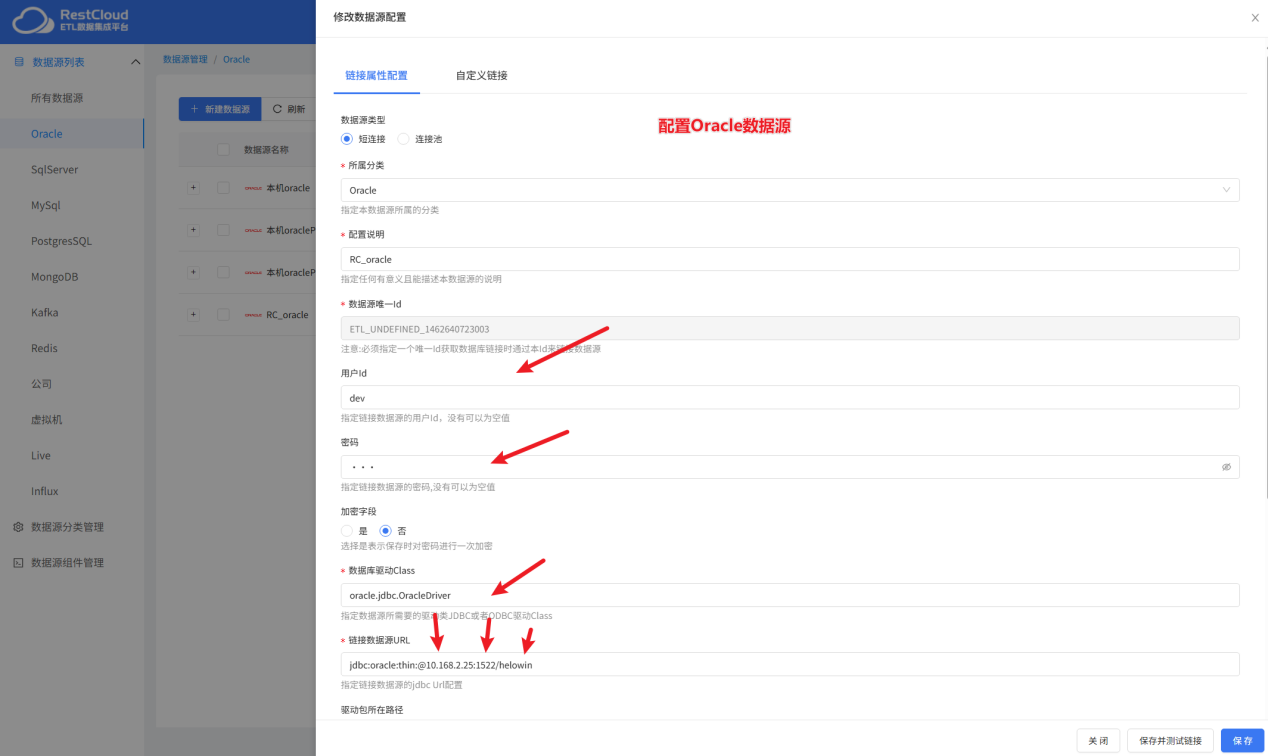The image size is (1268, 756).
Task: Click the 刷新 refresh button
Action: click(289, 109)
